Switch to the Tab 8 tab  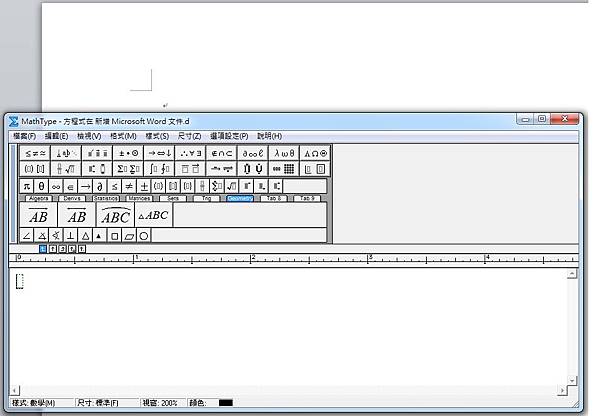pos(274,198)
